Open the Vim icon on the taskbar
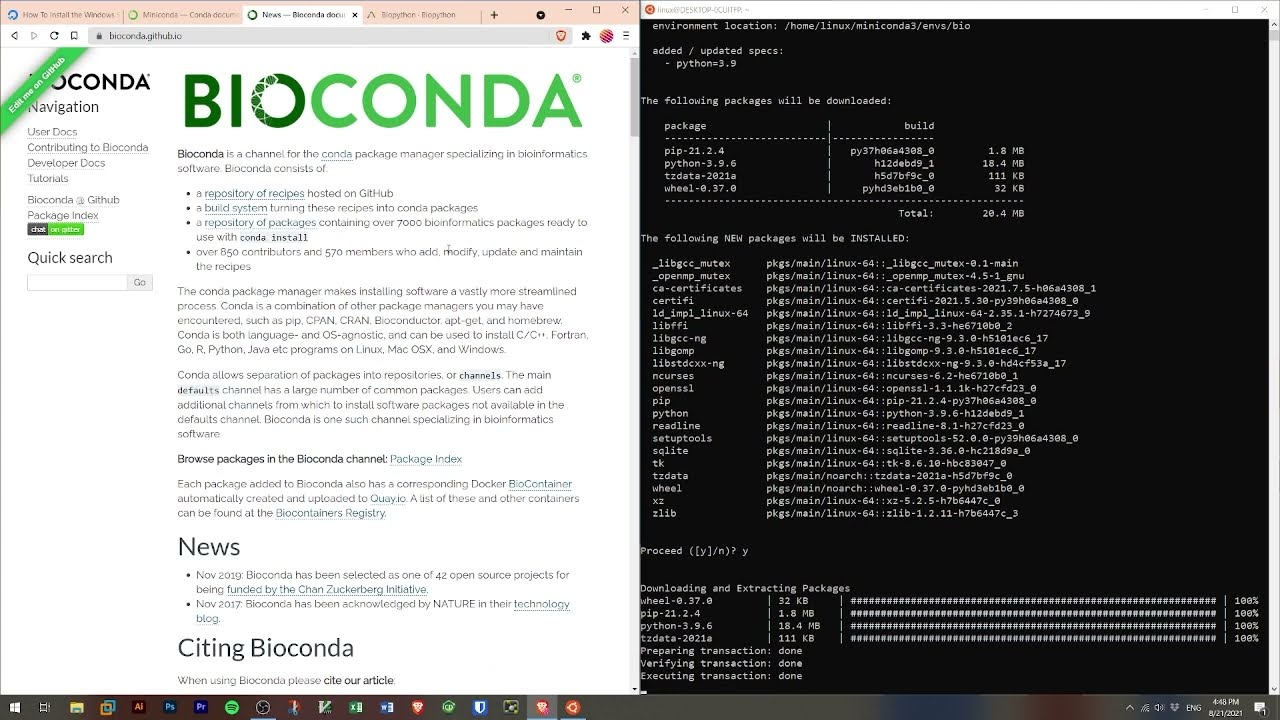This screenshot has width=1280, height=720. point(325,707)
